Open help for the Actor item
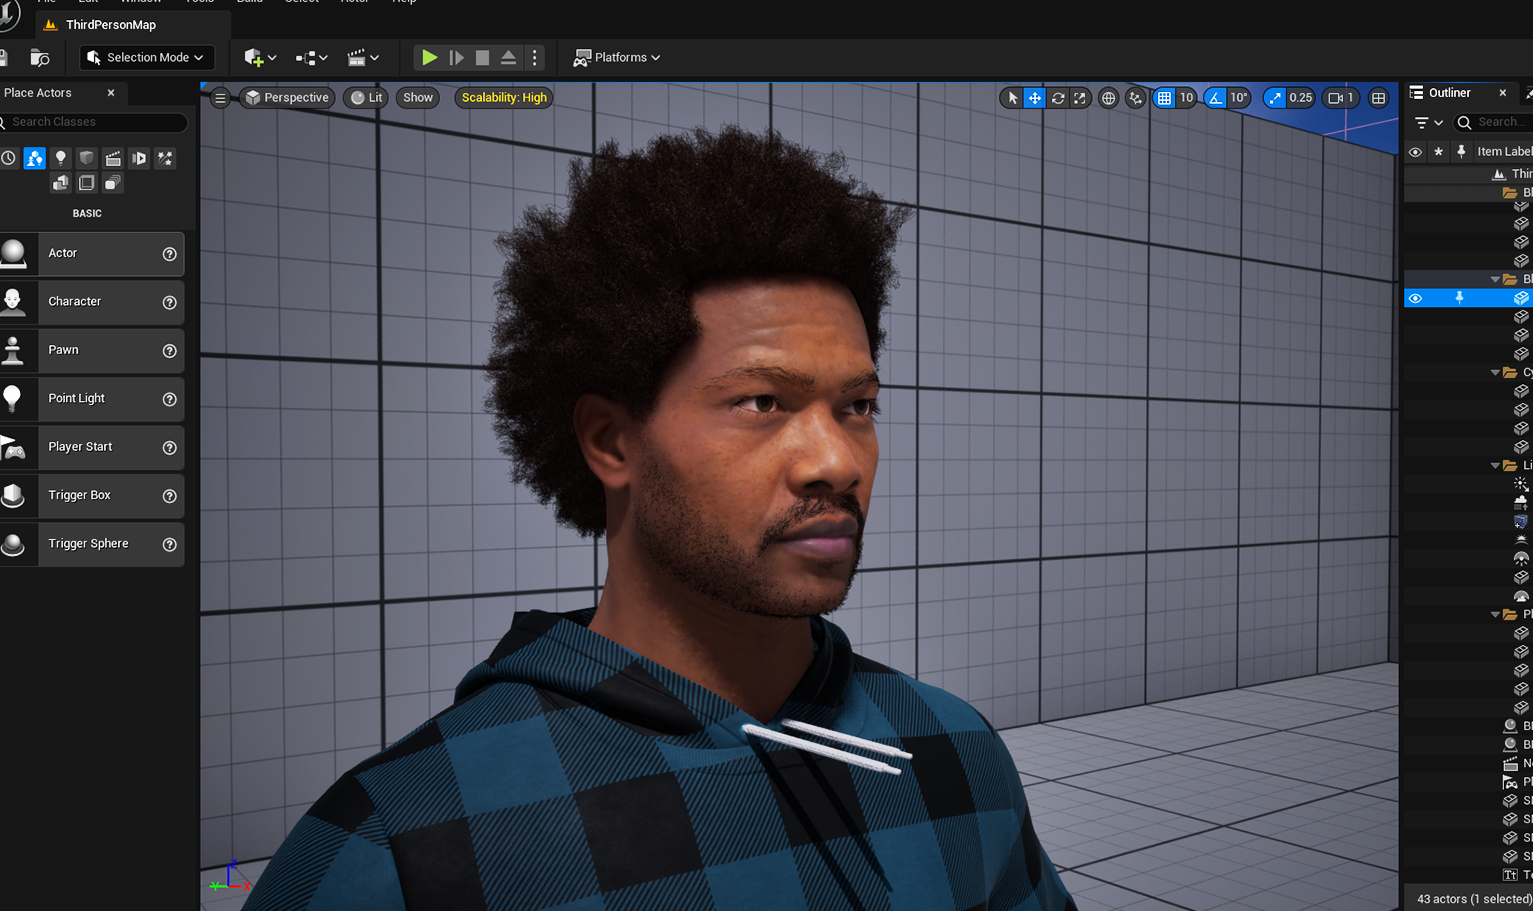This screenshot has width=1533, height=911. pyautogui.click(x=170, y=254)
